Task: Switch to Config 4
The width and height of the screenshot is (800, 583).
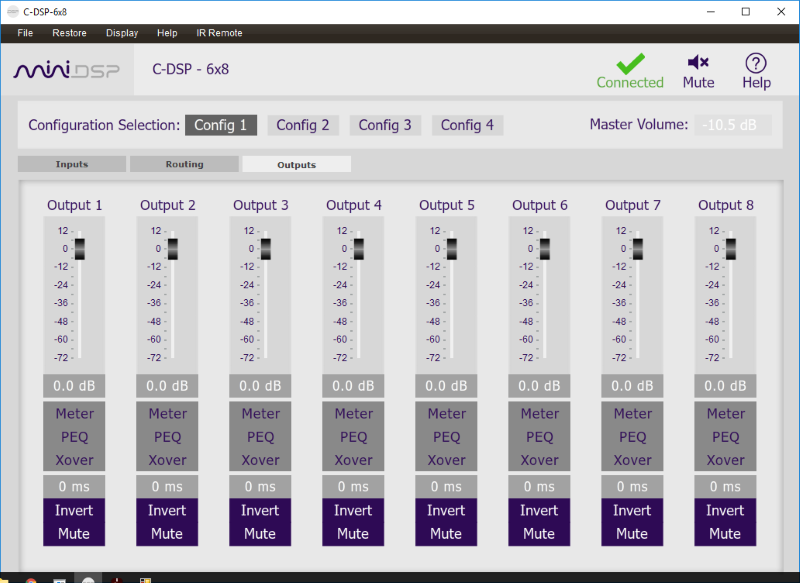Action: [467, 125]
